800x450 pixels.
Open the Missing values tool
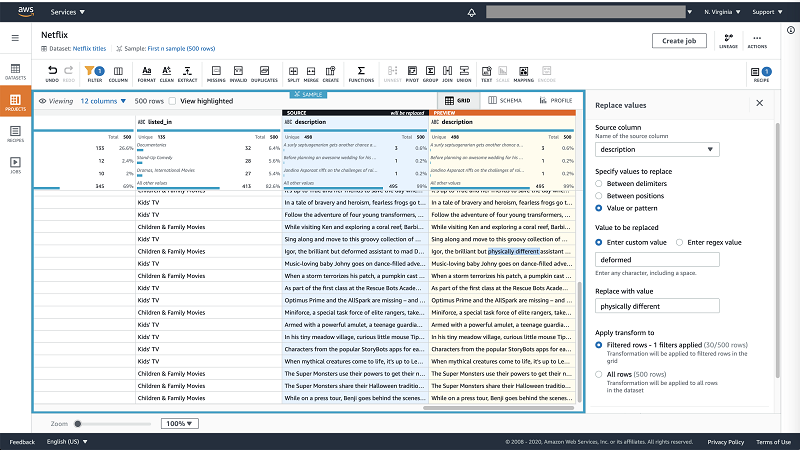216,73
